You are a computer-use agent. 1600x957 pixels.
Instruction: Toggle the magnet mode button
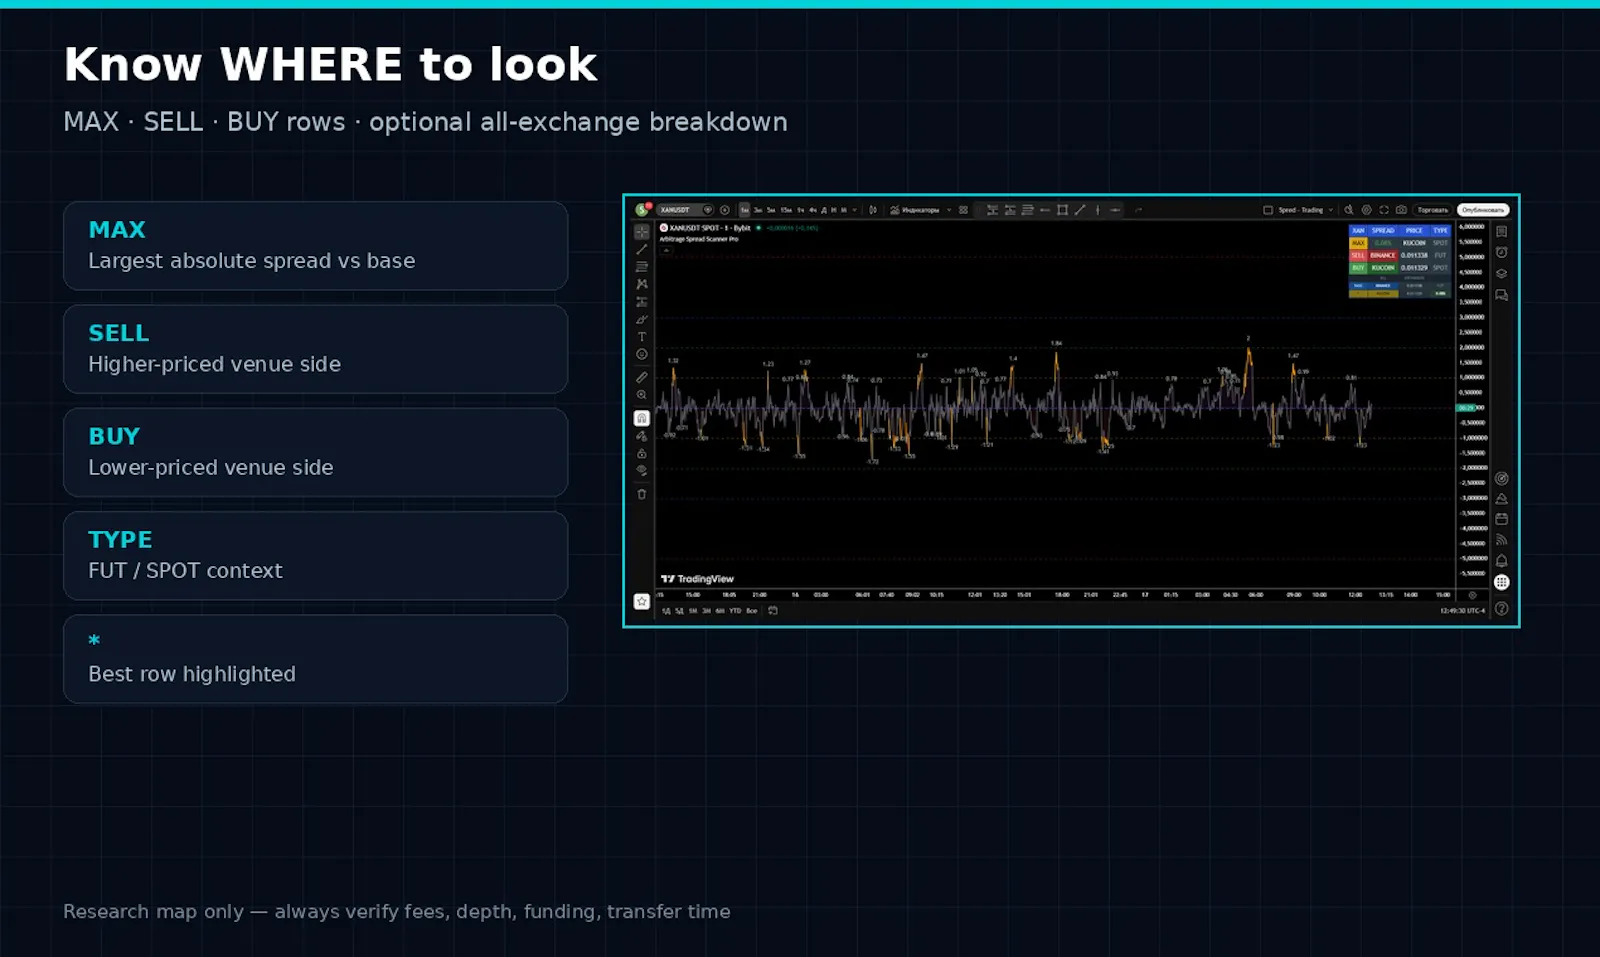tap(642, 418)
